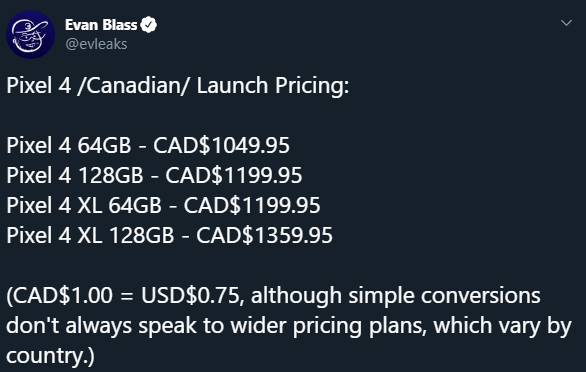Click the CAD$1.00 conversion text
Screen dimensions: 586x372
(62, 296)
